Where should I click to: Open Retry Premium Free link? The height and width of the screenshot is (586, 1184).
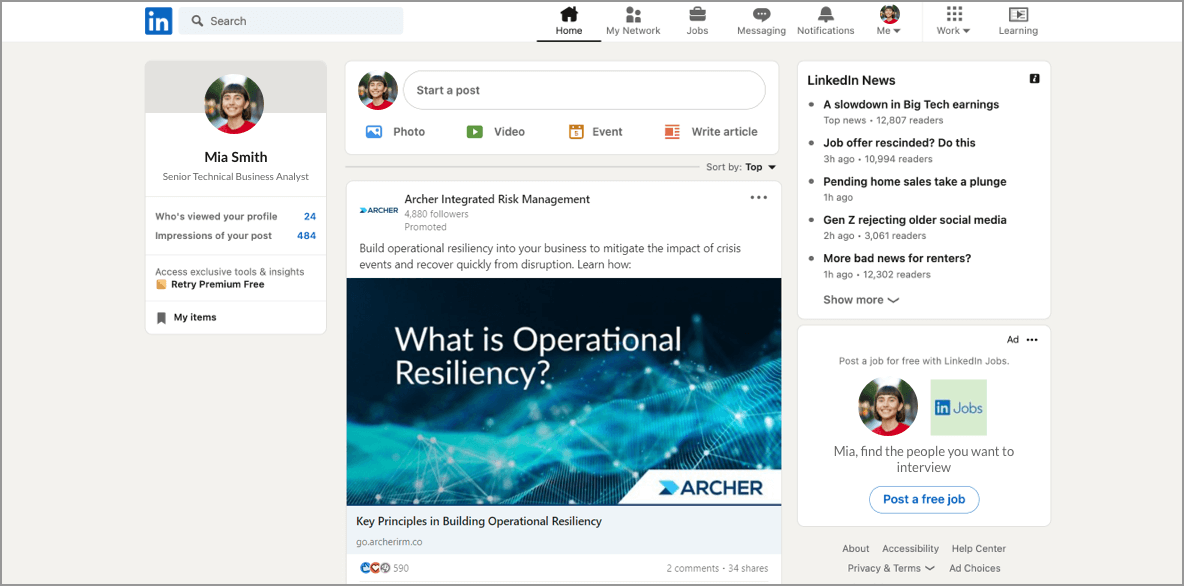[217, 285]
